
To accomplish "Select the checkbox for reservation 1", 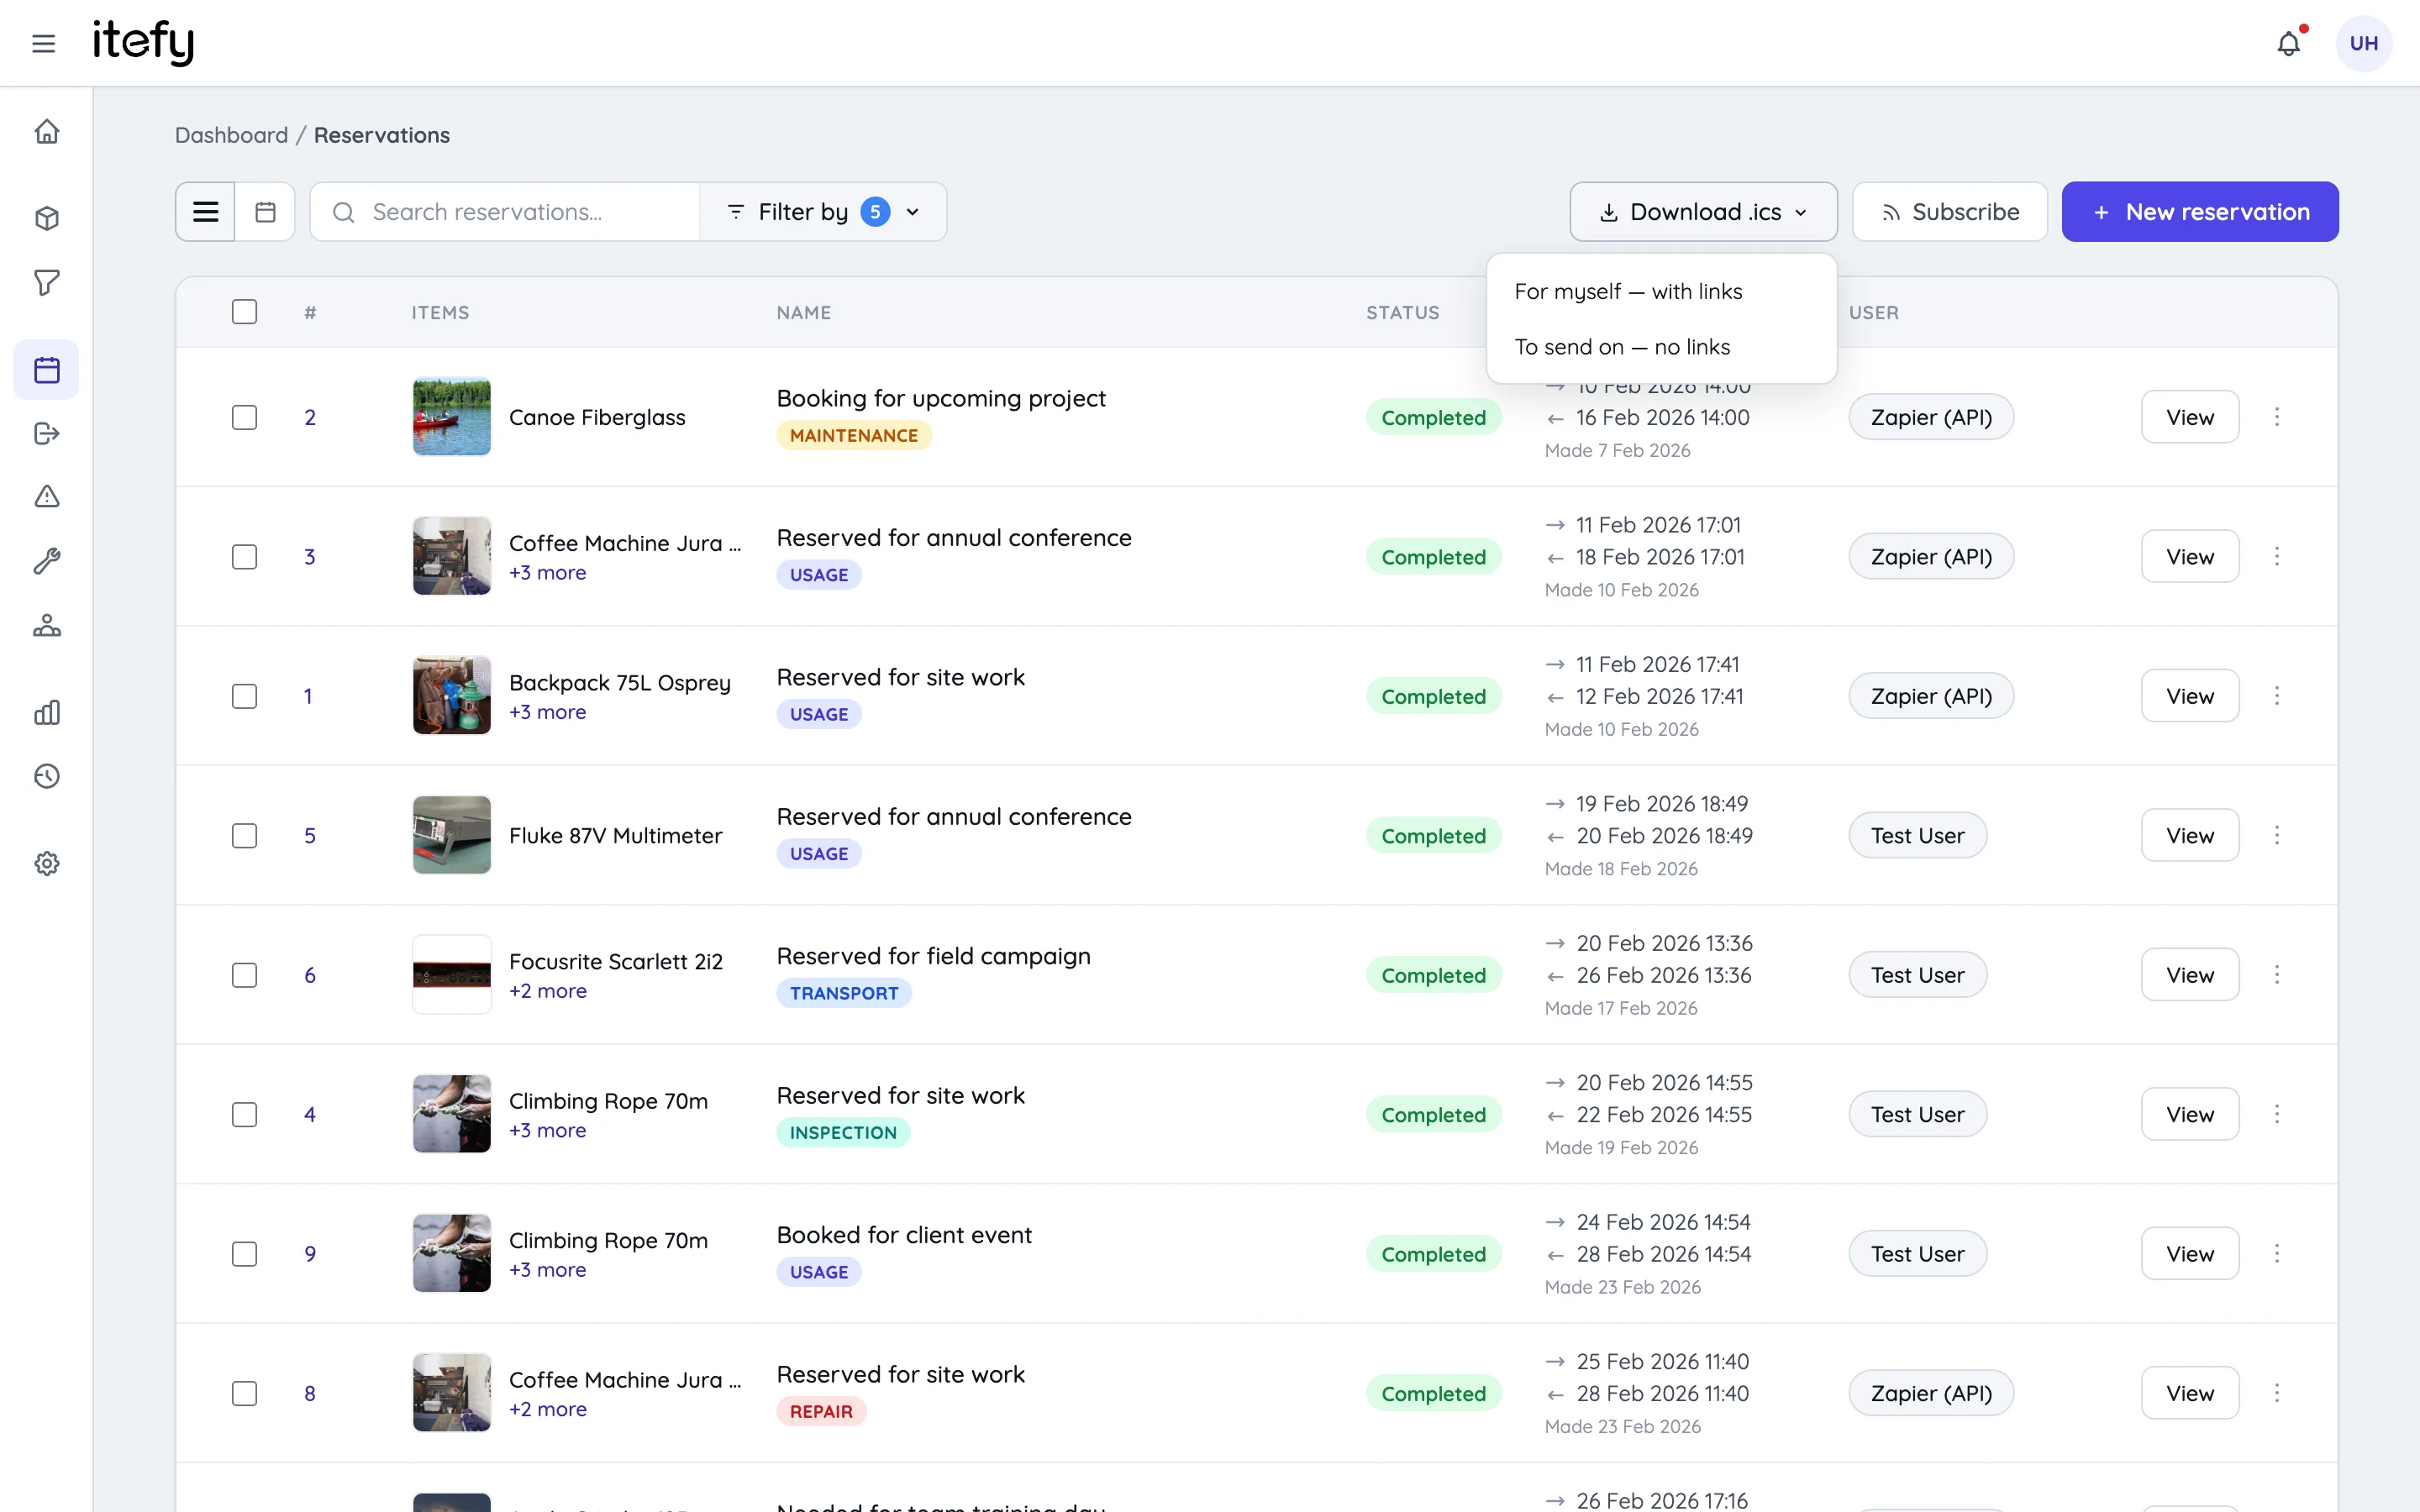I will (x=244, y=696).
